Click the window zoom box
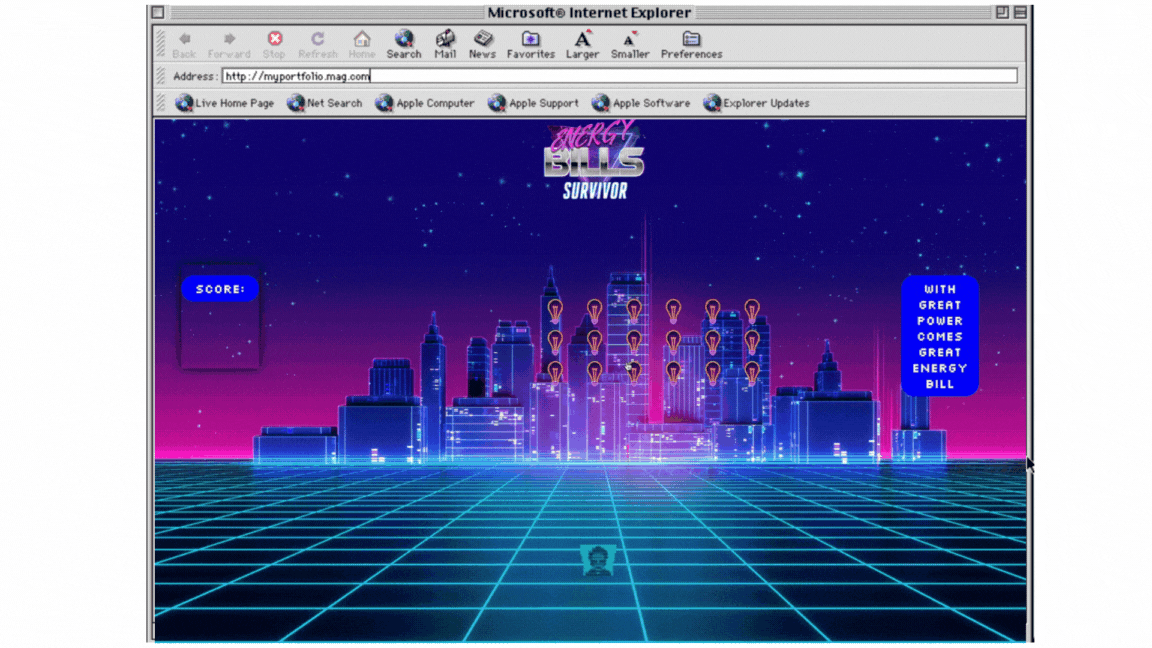Image resolution: width=1152 pixels, height=648 pixels. point(1002,12)
